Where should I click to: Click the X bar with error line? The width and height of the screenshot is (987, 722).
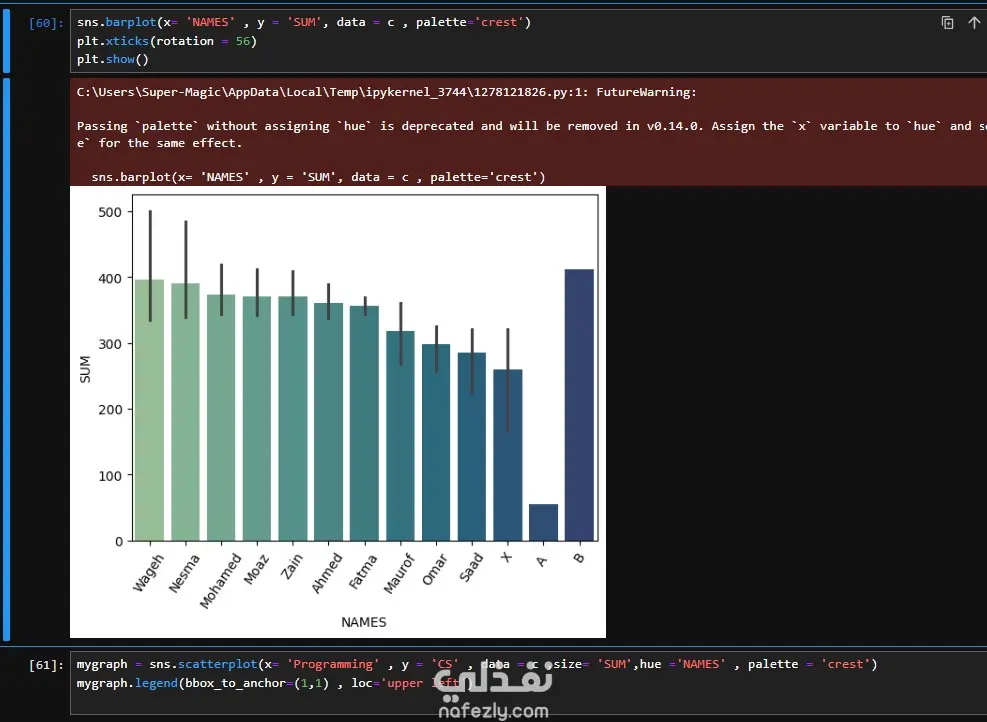[x=507, y=455]
